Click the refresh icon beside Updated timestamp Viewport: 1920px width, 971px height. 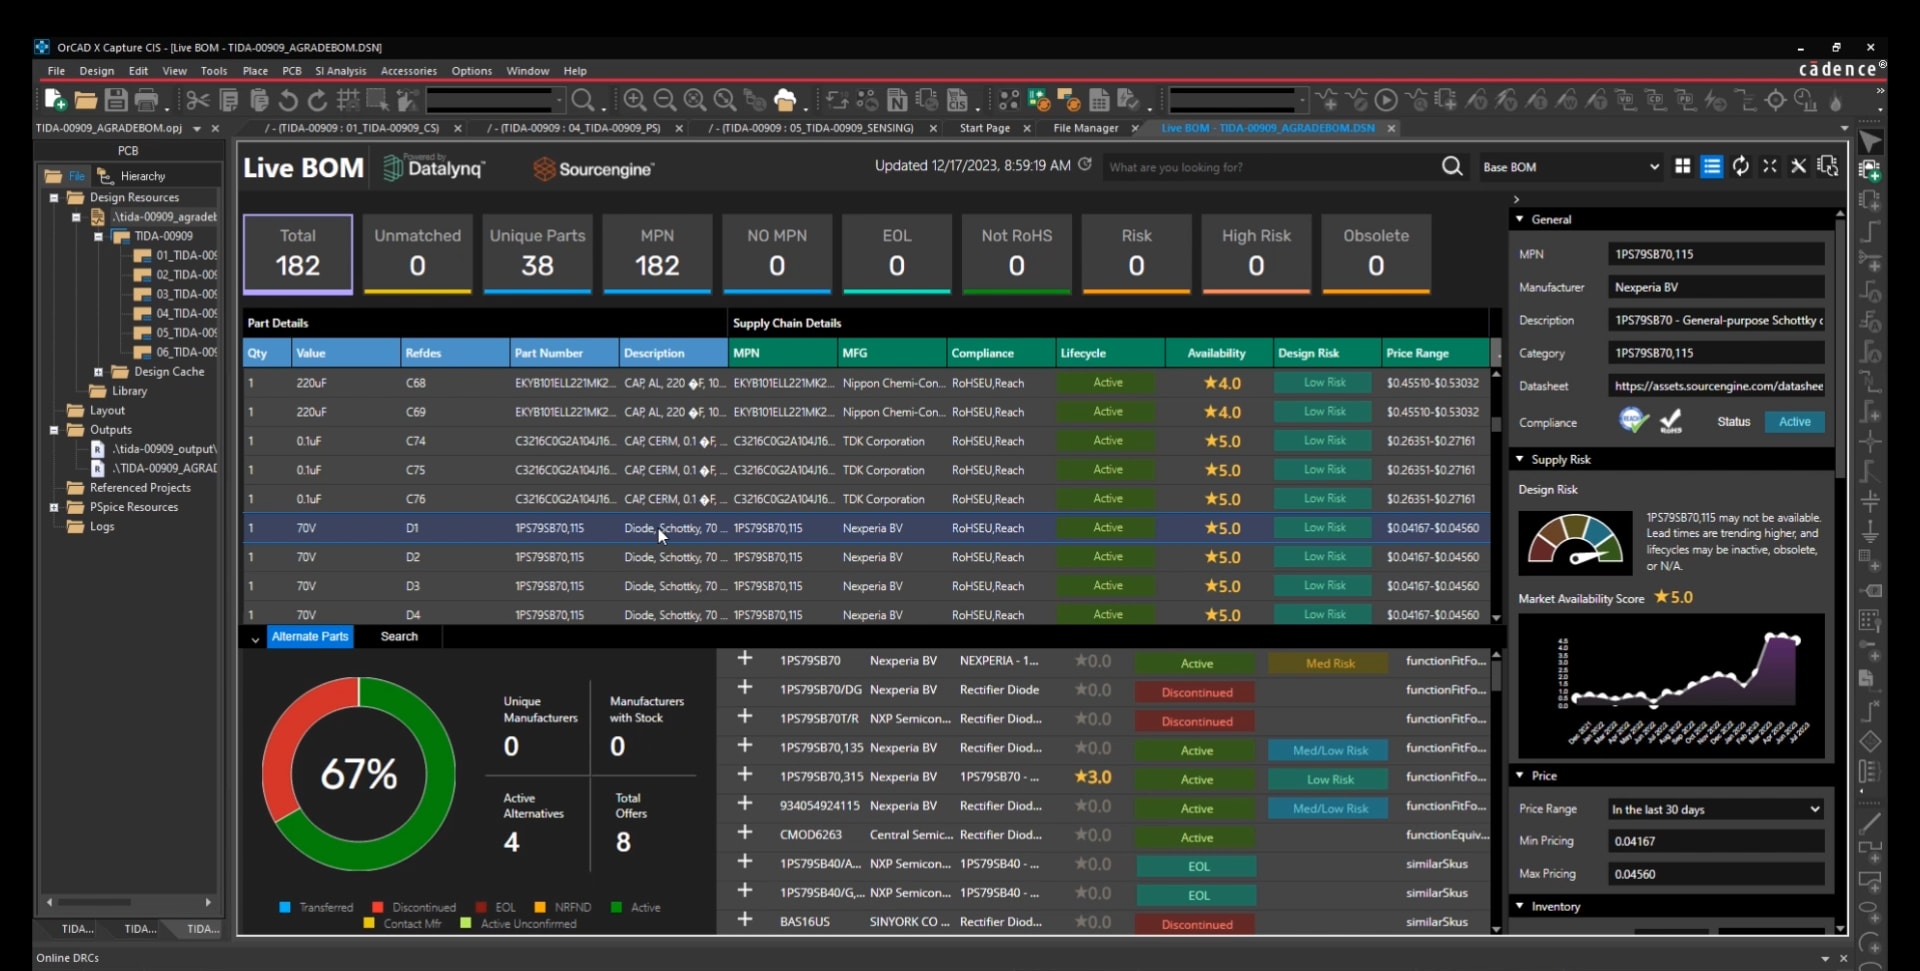pyautogui.click(x=1085, y=164)
